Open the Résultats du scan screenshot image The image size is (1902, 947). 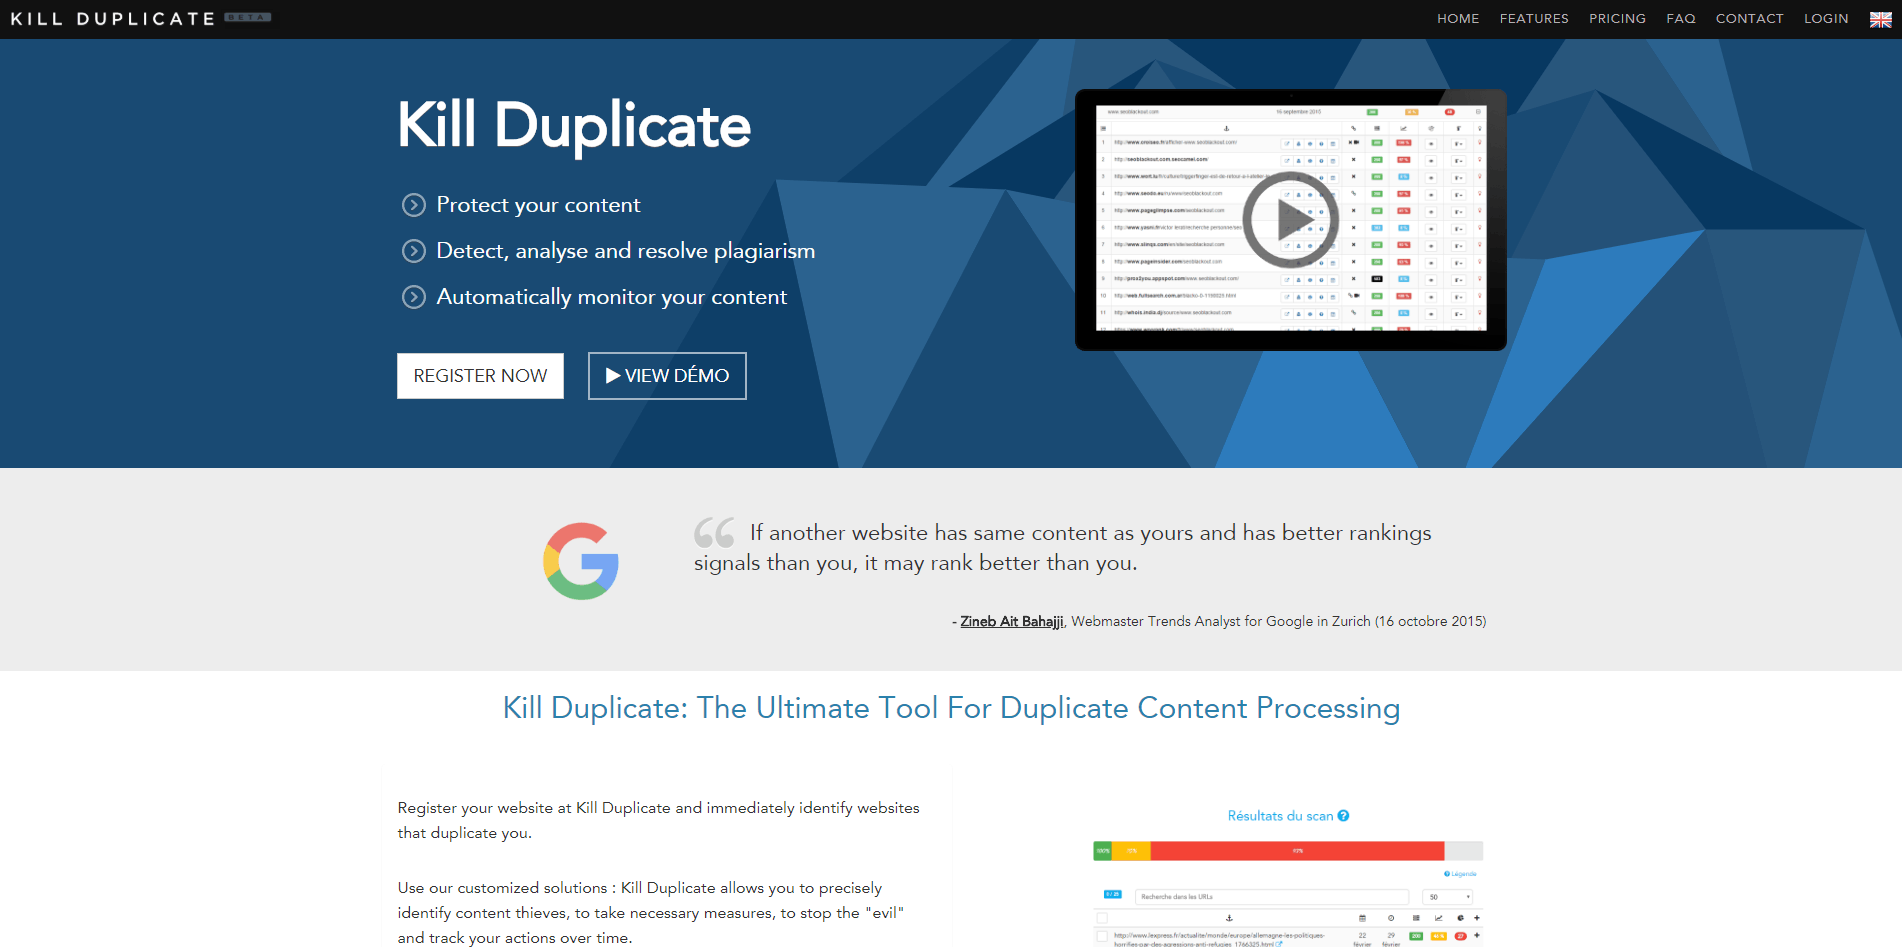[x=1288, y=876]
